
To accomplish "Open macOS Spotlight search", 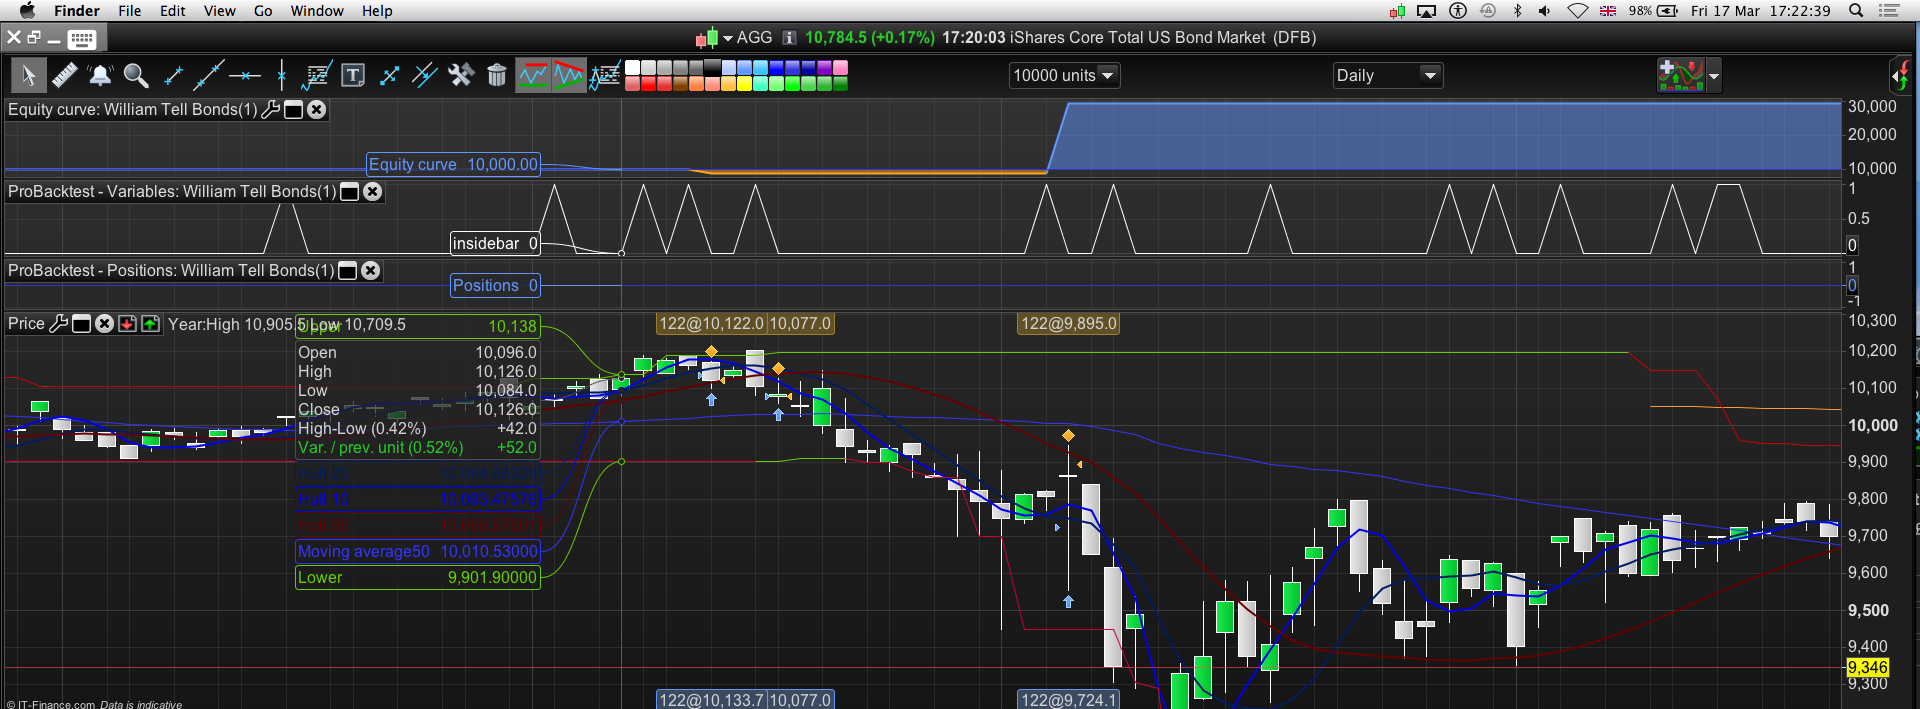I will click(1856, 11).
